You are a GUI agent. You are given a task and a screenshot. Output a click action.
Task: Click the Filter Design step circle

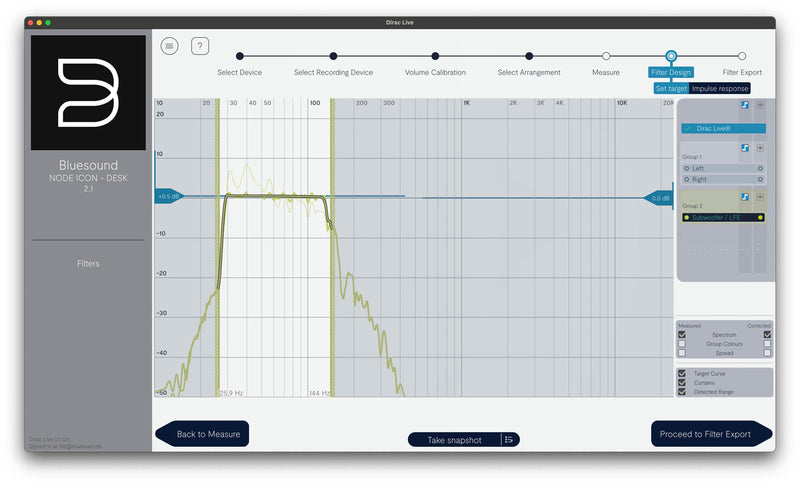[x=671, y=56]
